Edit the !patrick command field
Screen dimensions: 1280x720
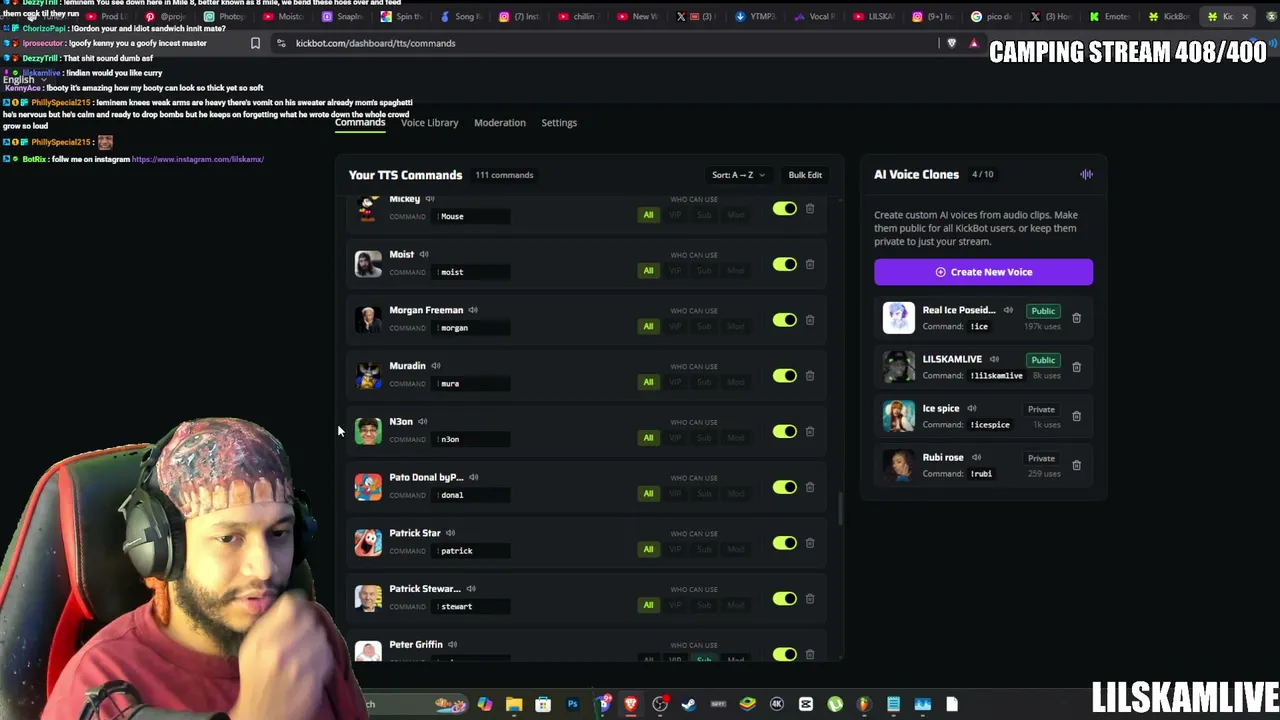[x=473, y=551]
